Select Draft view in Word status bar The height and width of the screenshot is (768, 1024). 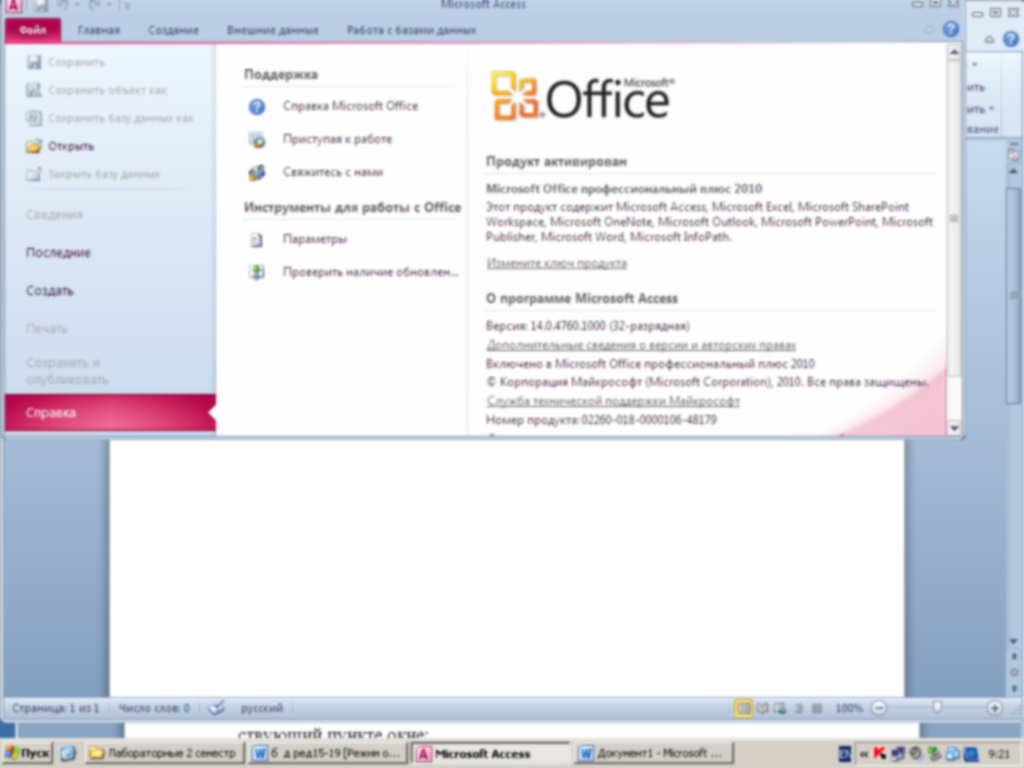coord(816,708)
